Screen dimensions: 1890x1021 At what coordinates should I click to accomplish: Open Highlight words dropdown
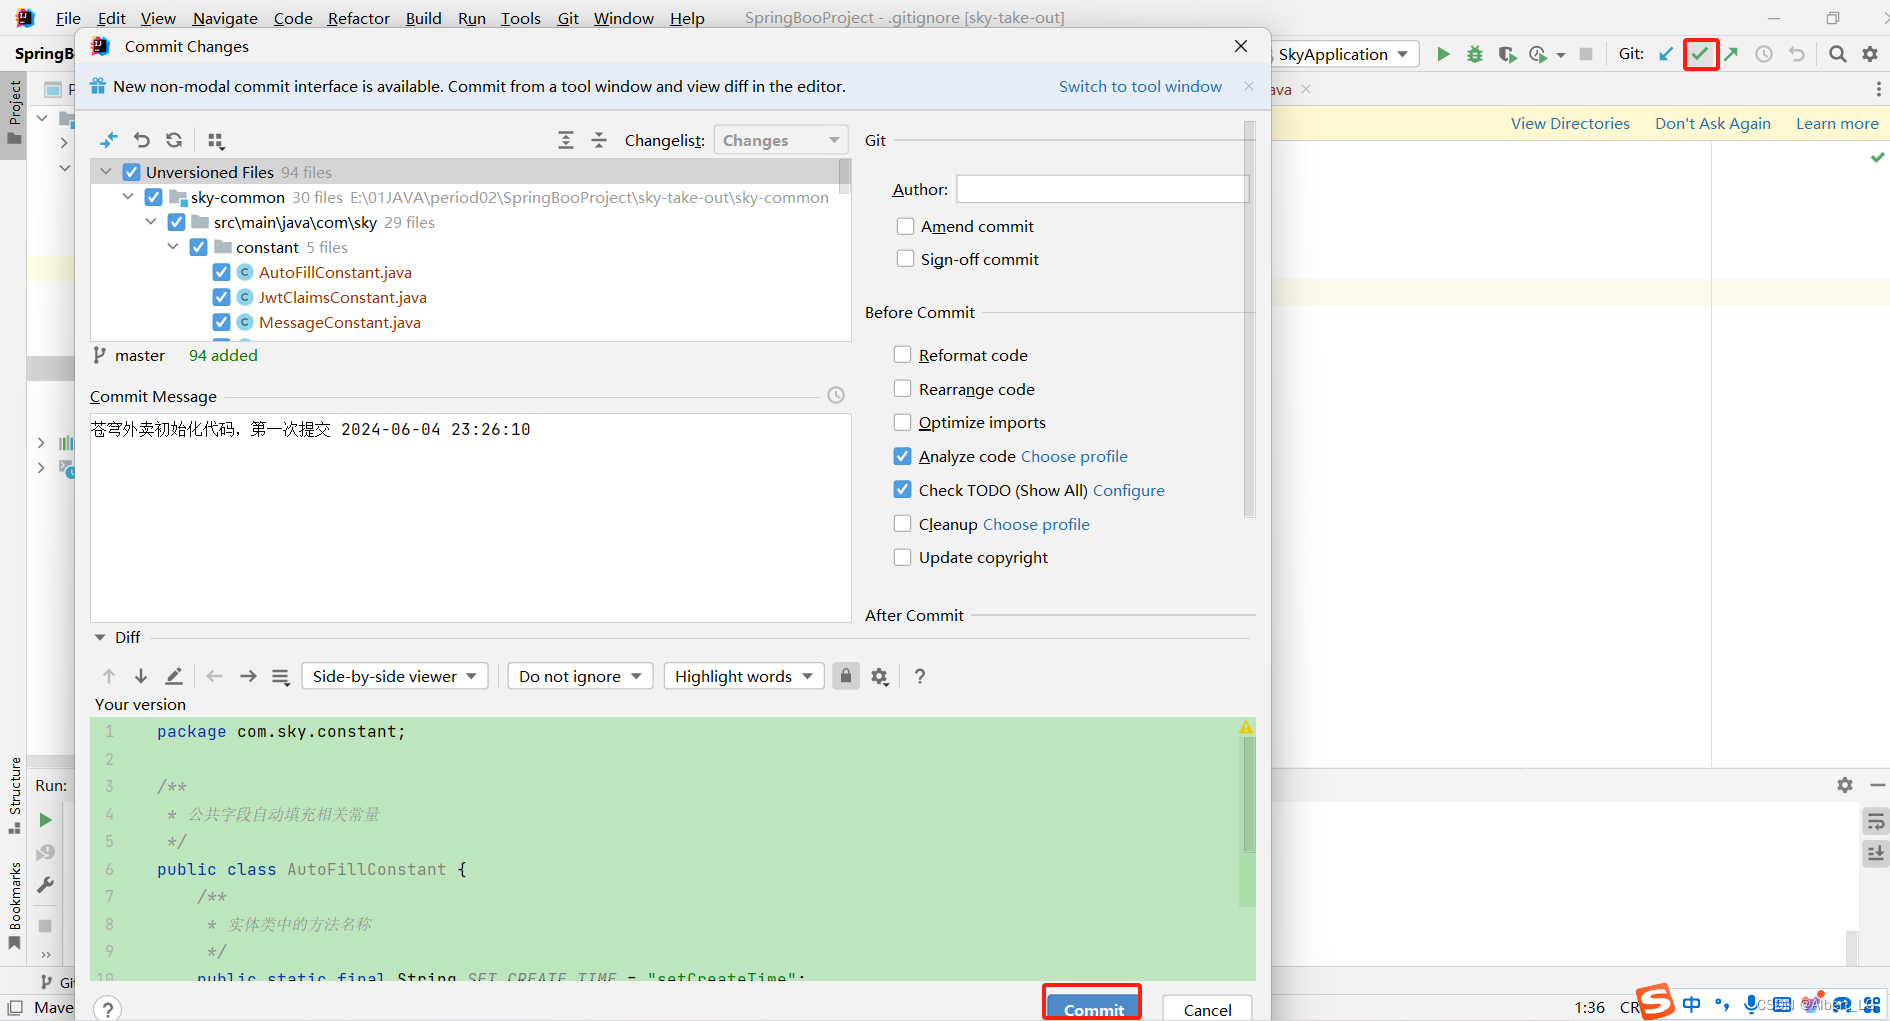(x=744, y=676)
